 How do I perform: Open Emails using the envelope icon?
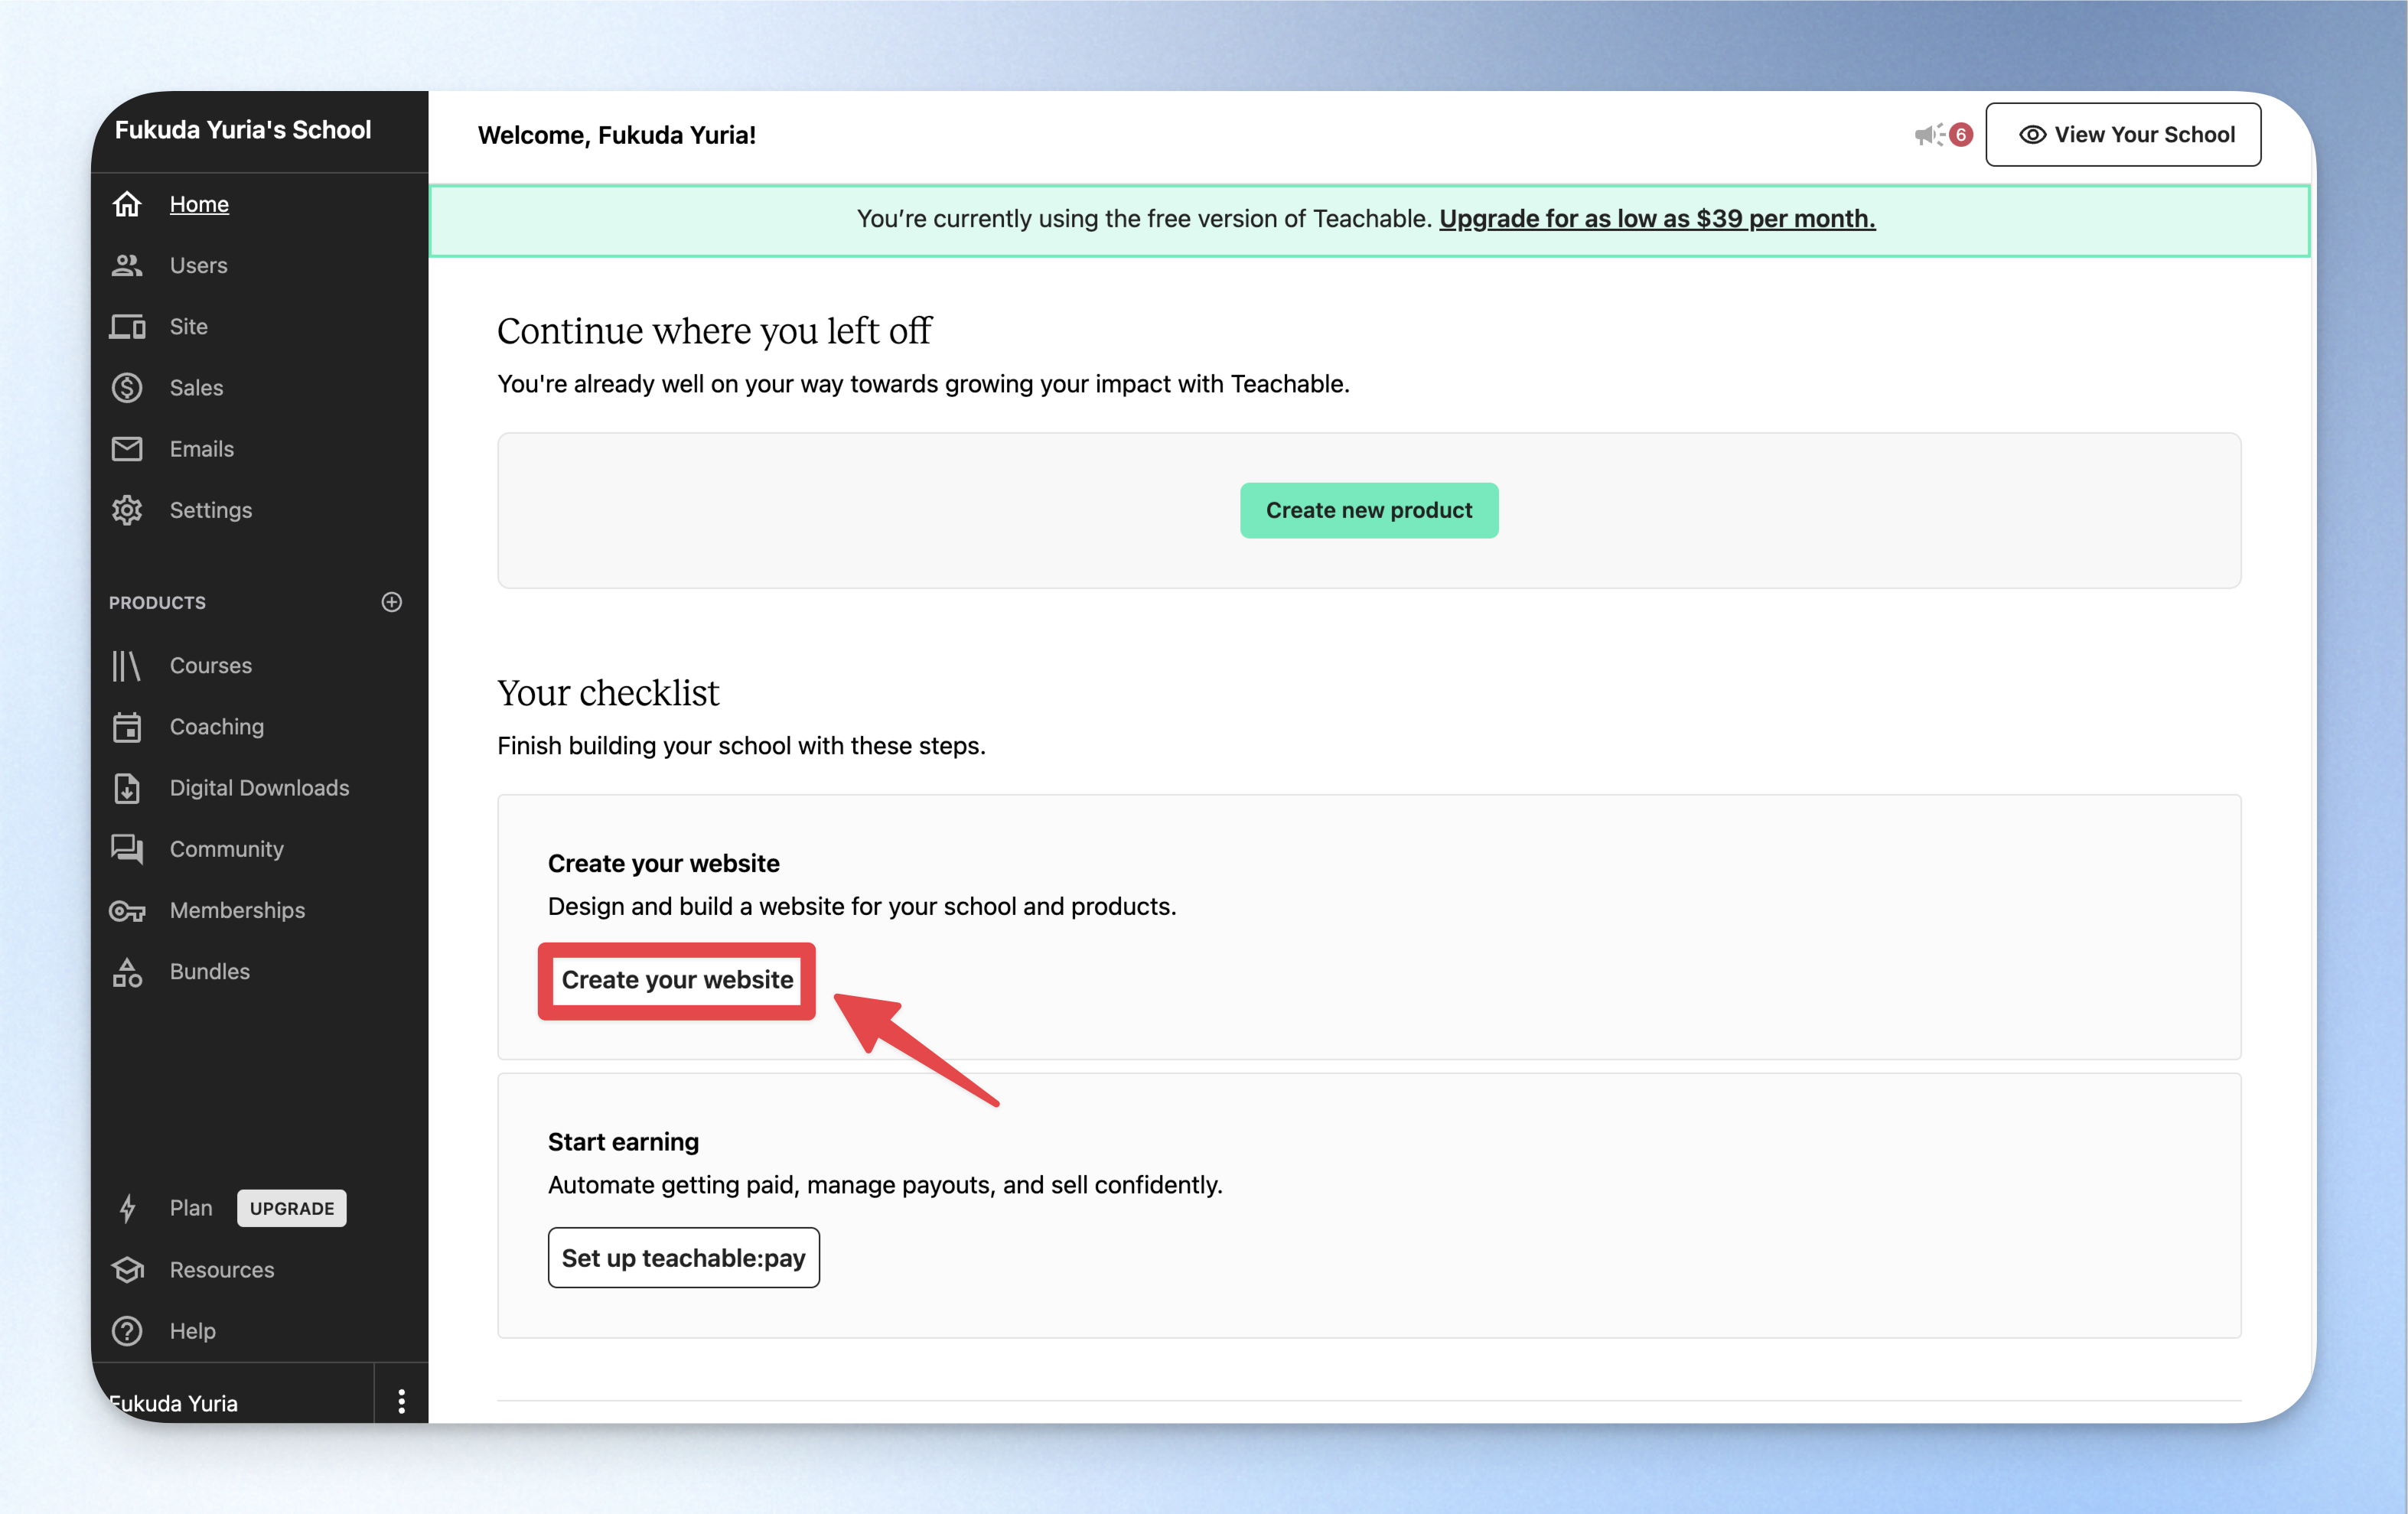coord(127,449)
